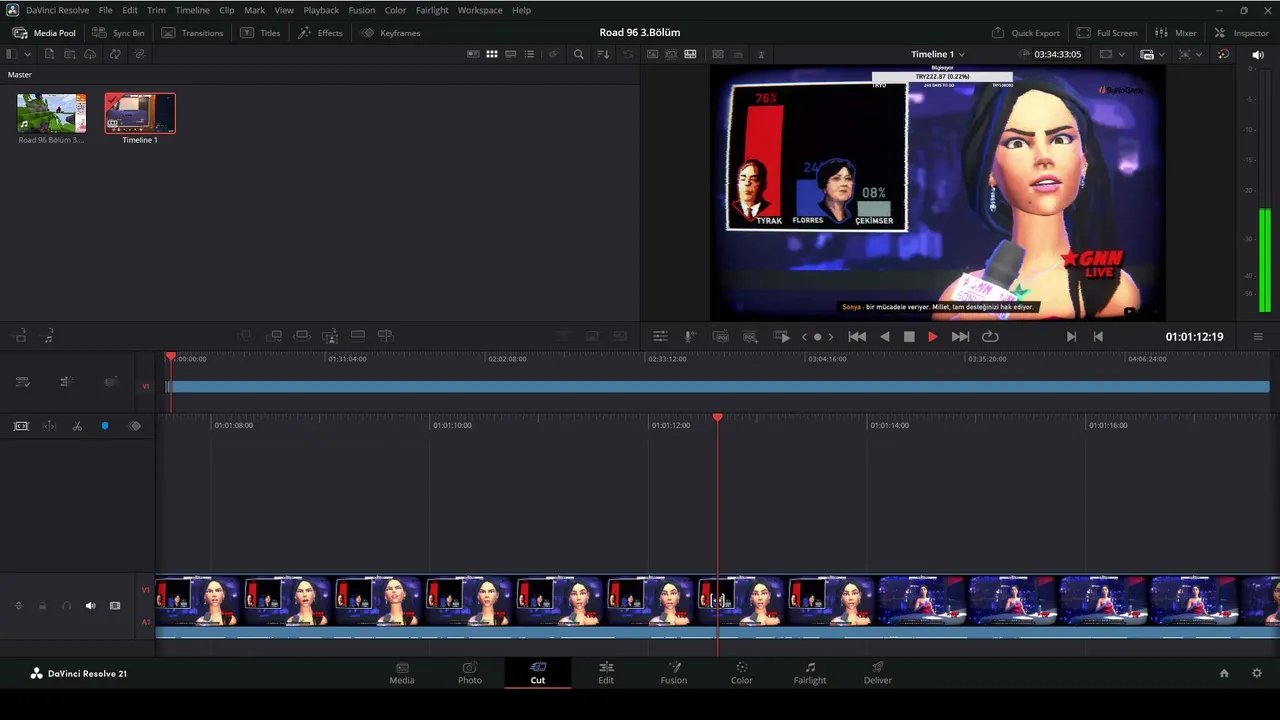Open the Playback menu
Screen dimensions: 1280x720
point(321,10)
